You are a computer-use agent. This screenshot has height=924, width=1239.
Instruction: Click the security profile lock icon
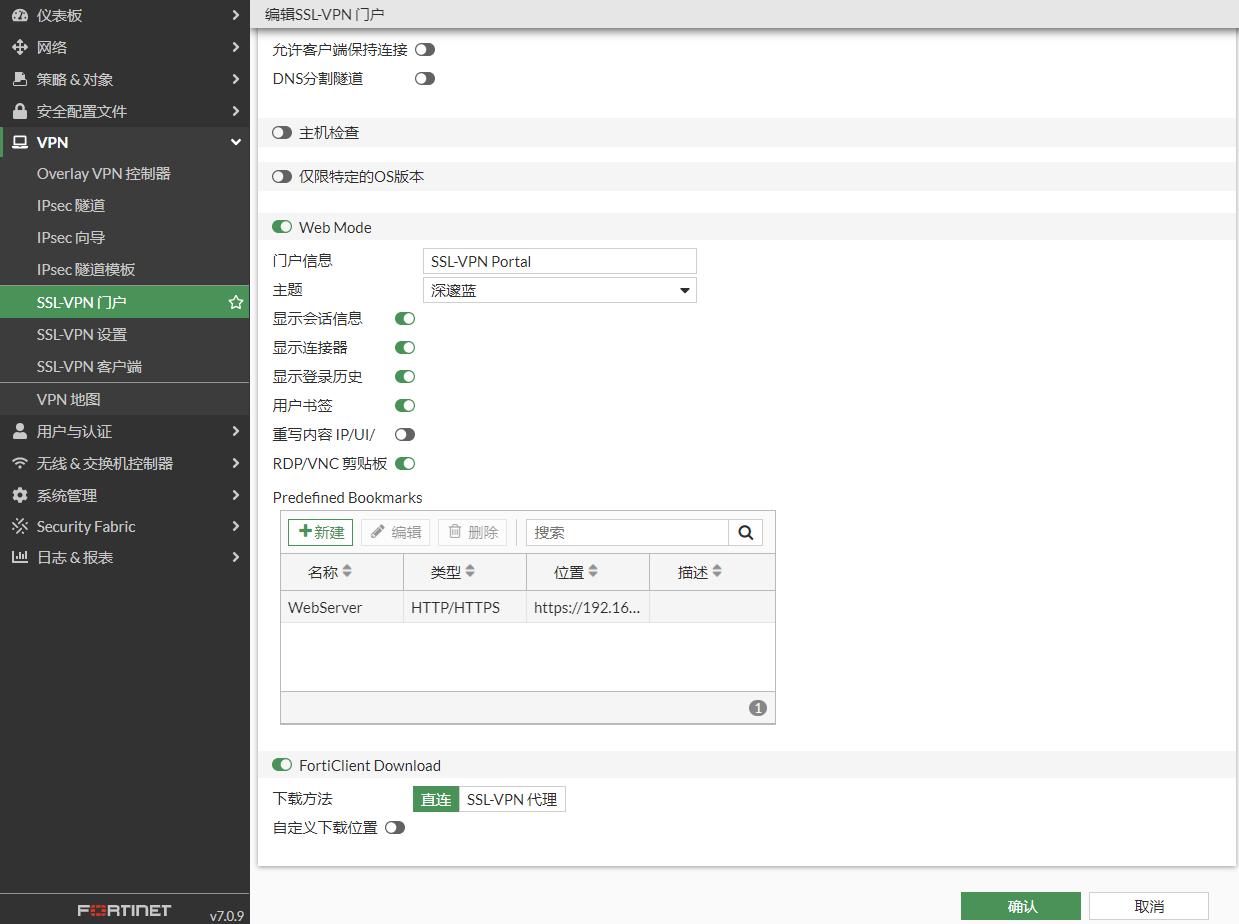point(19,111)
